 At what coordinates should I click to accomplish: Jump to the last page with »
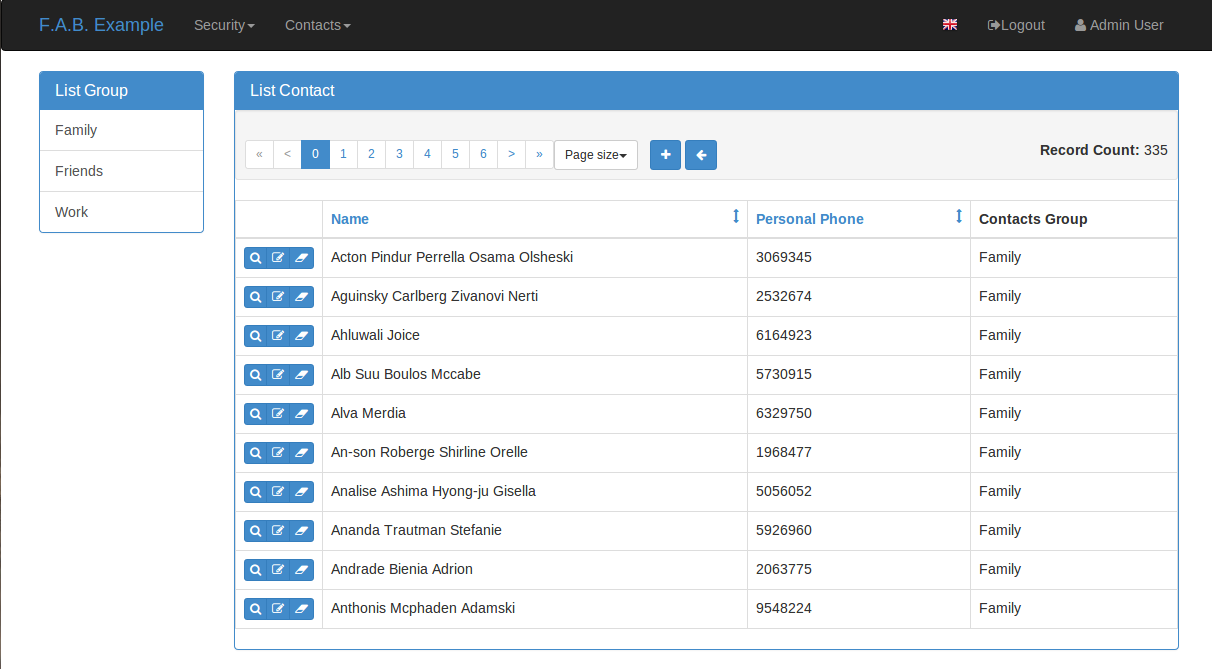point(539,153)
